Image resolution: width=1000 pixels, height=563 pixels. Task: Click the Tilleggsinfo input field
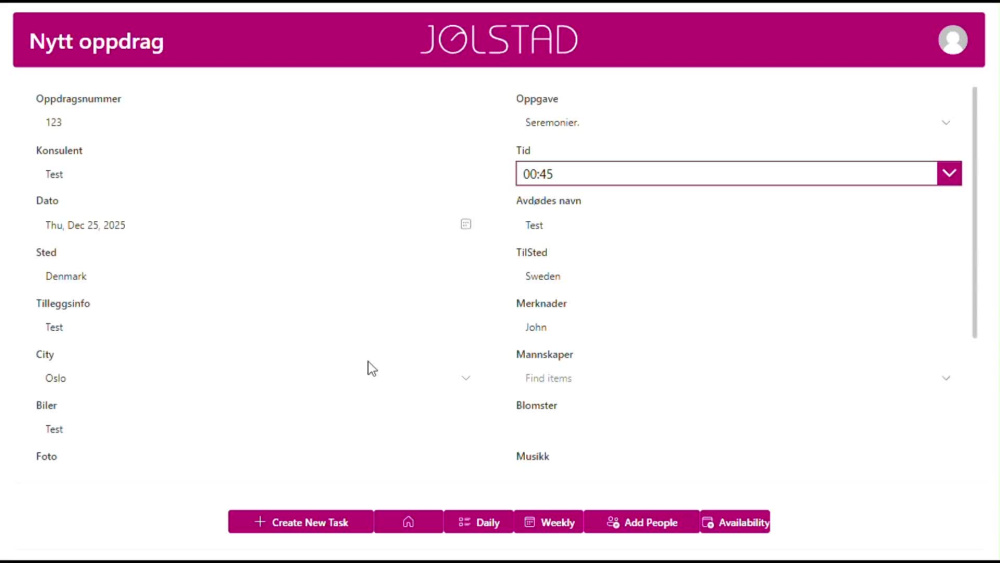point(258,327)
